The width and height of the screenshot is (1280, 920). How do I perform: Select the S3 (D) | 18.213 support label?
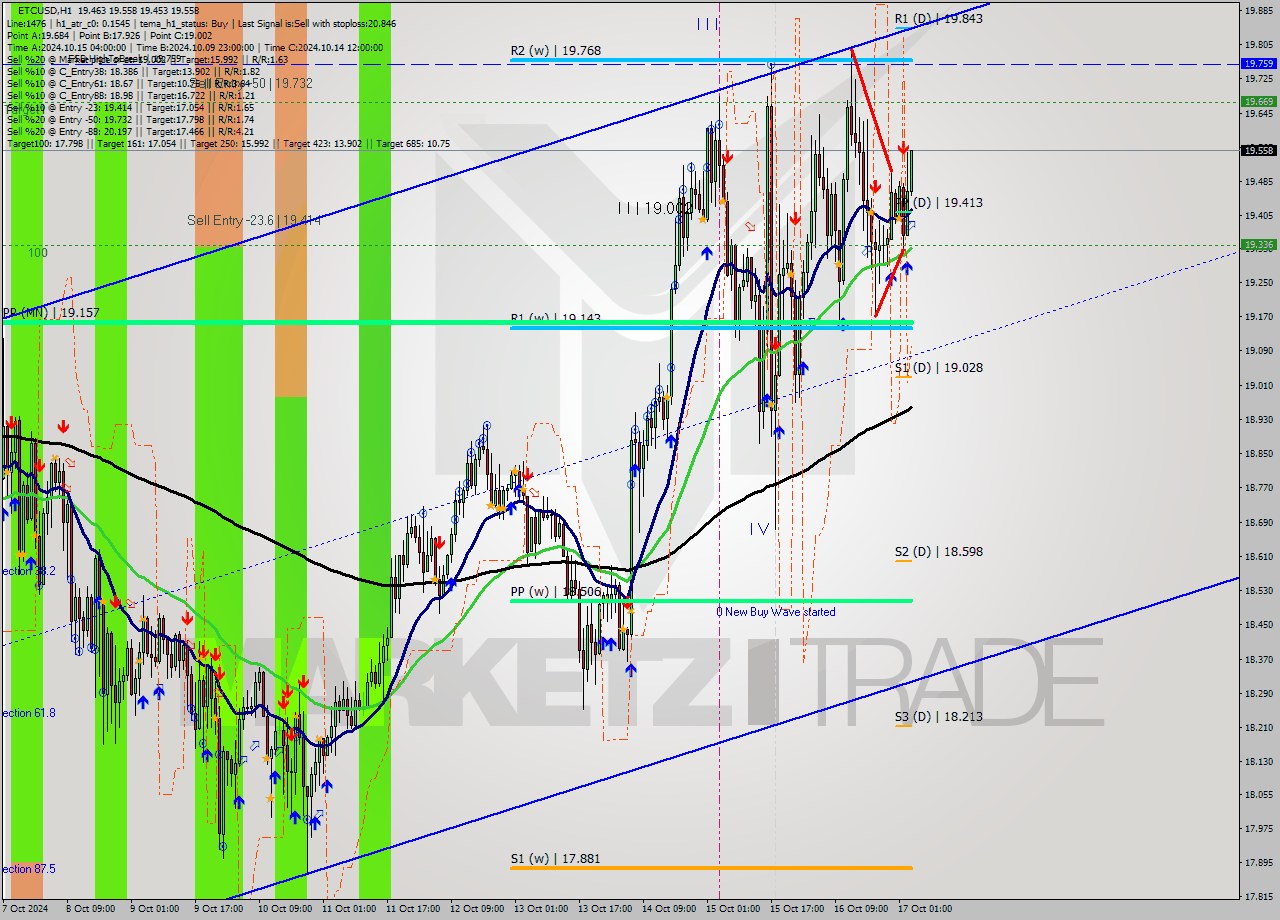938,717
